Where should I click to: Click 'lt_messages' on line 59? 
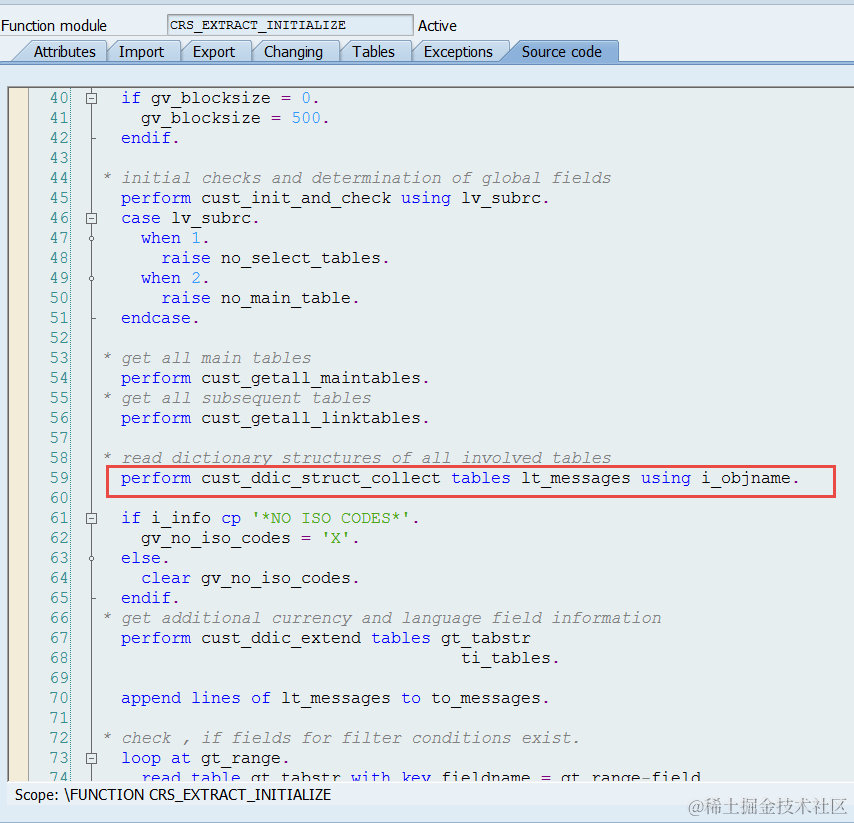(x=575, y=478)
